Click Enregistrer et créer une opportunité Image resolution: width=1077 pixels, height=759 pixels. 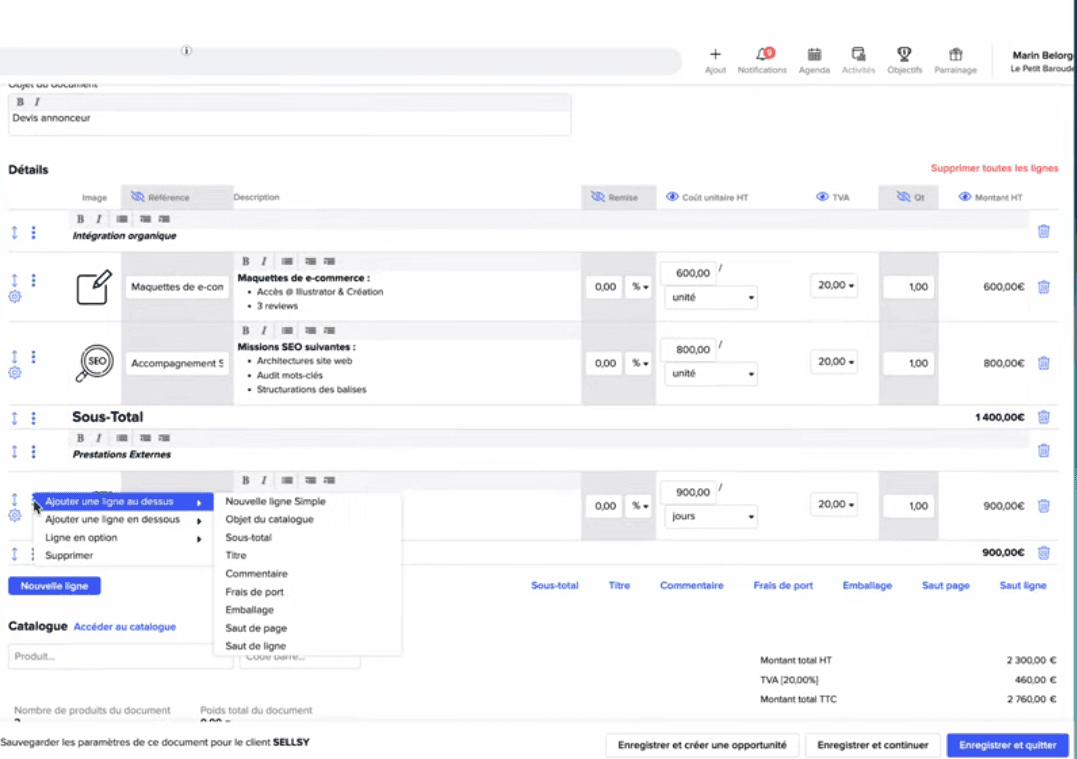point(702,745)
